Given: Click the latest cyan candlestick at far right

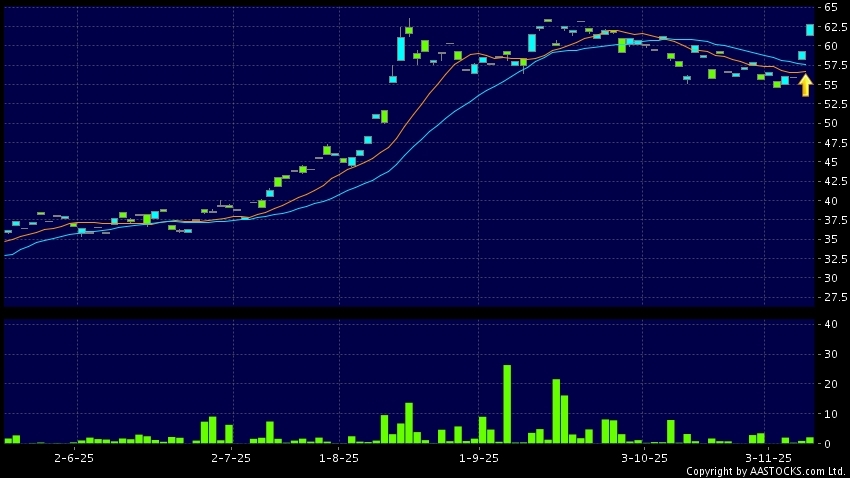Looking at the screenshot, I should click(x=810, y=30).
